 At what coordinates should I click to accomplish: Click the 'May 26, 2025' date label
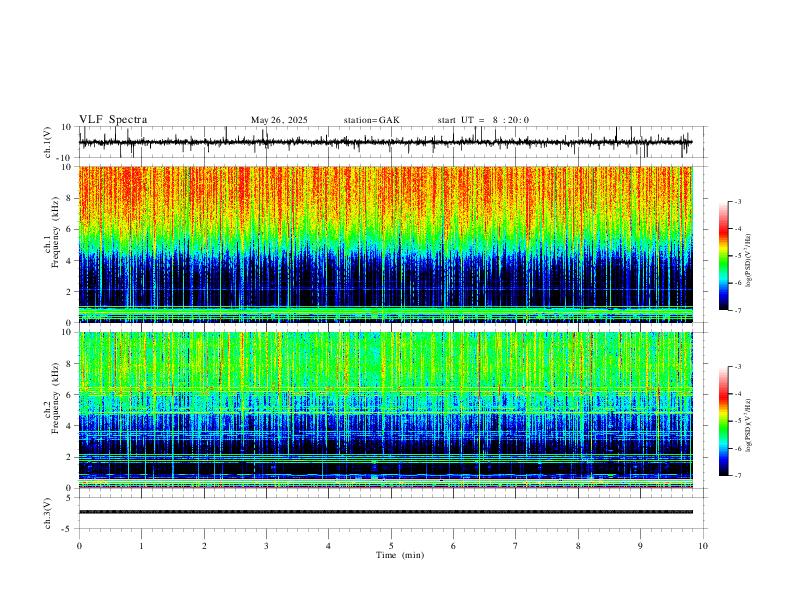click(279, 120)
